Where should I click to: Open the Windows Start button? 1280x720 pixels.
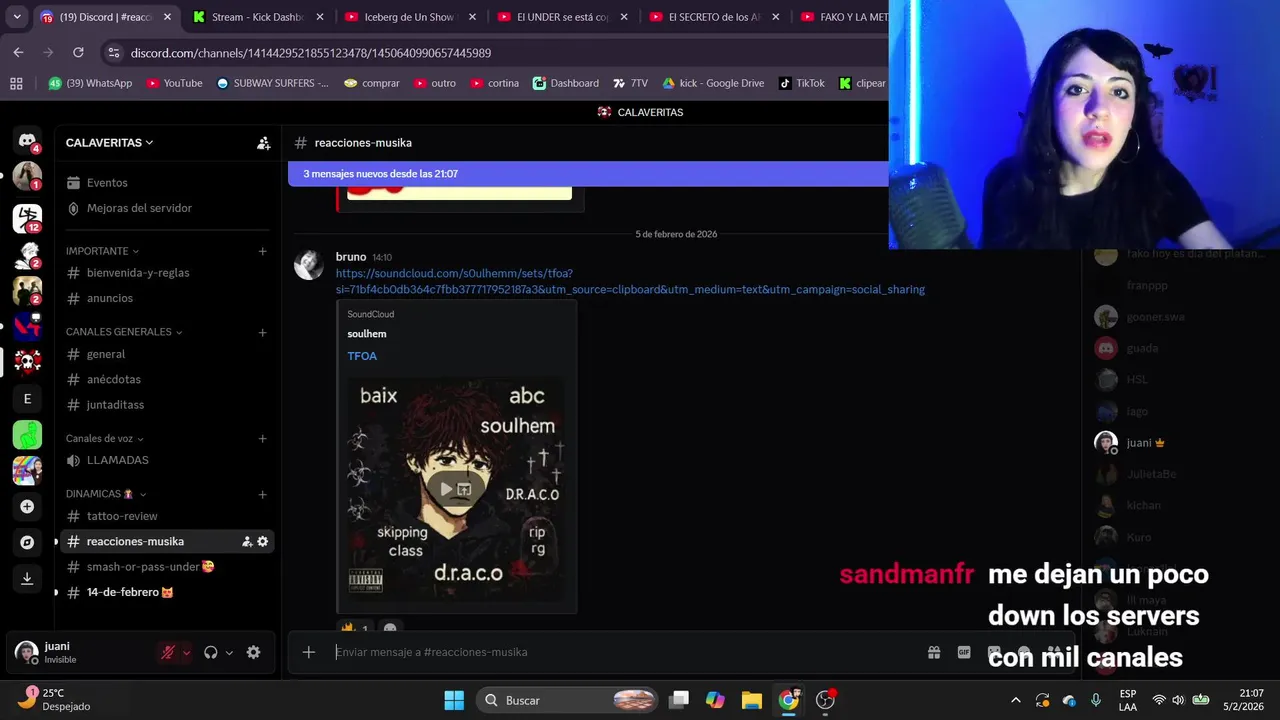pyautogui.click(x=454, y=700)
